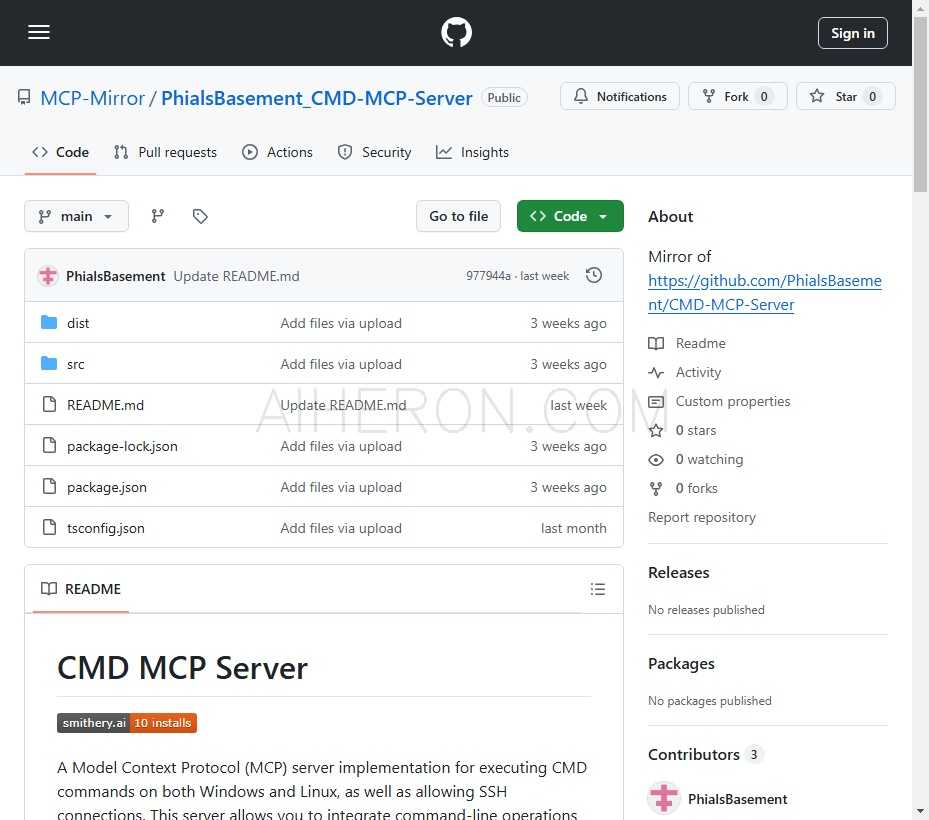The image size is (929, 820).
Task: Open the Activity link
Action: pyautogui.click(x=698, y=372)
